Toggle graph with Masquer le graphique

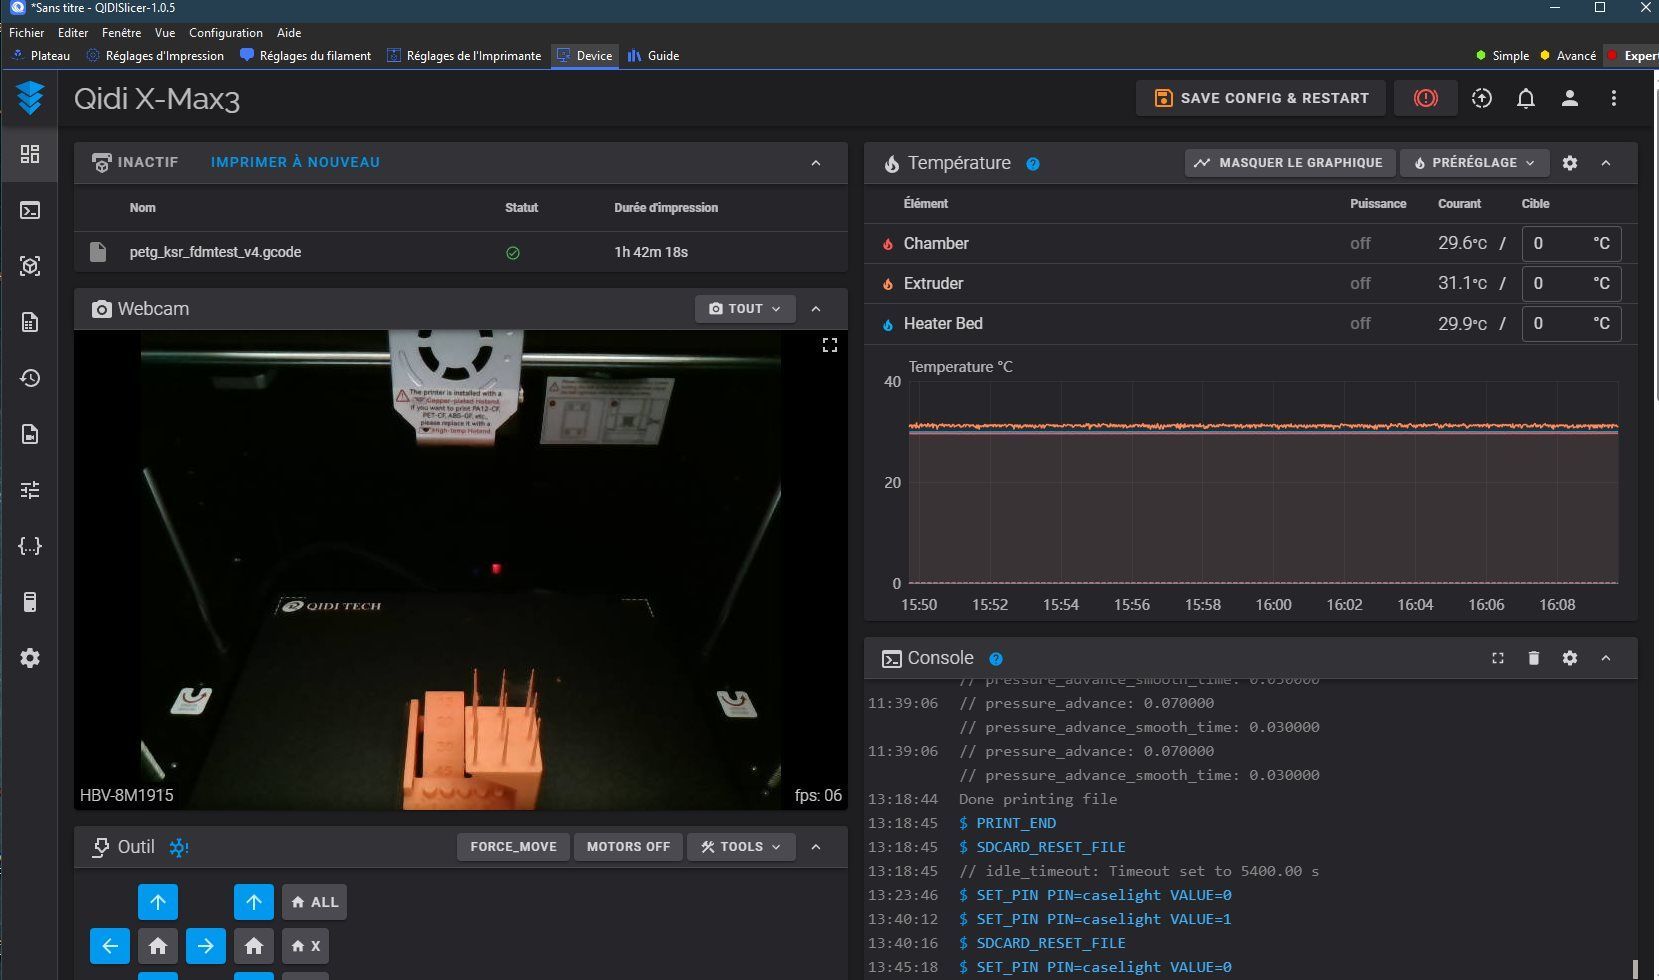pyautogui.click(x=1288, y=163)
